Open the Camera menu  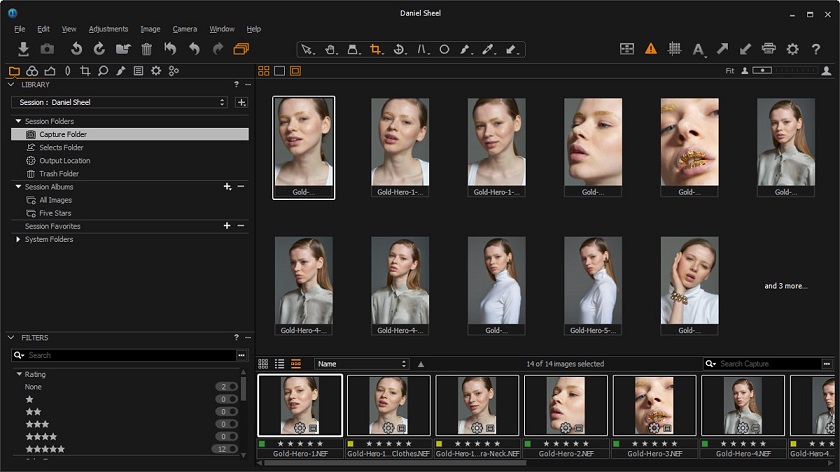tap(184, 29)
